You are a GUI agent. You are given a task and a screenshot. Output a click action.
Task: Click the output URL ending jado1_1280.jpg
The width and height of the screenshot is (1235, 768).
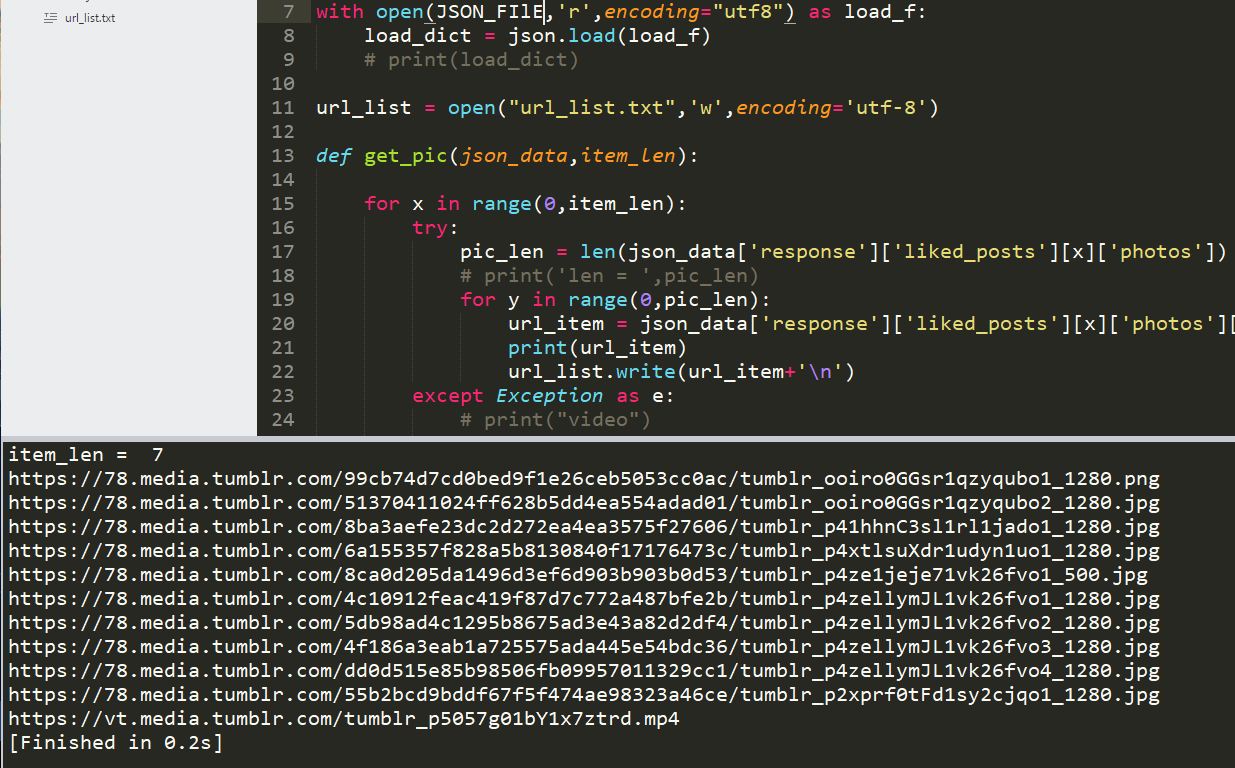[x=584, y=527]
